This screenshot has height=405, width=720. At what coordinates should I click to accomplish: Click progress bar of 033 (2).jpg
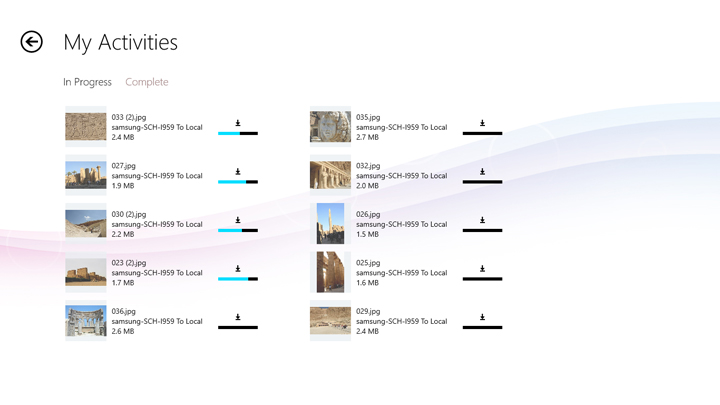click(x=238, y=133)
